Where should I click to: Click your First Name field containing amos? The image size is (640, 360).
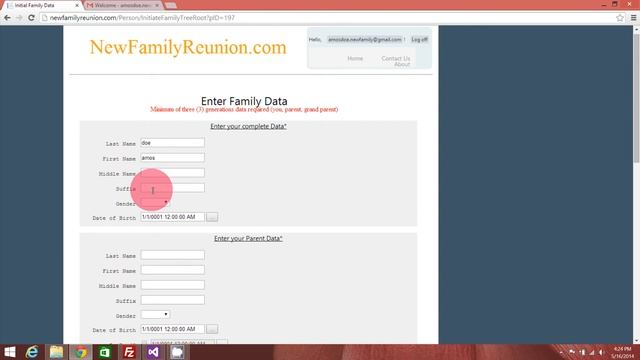point(173,158)
